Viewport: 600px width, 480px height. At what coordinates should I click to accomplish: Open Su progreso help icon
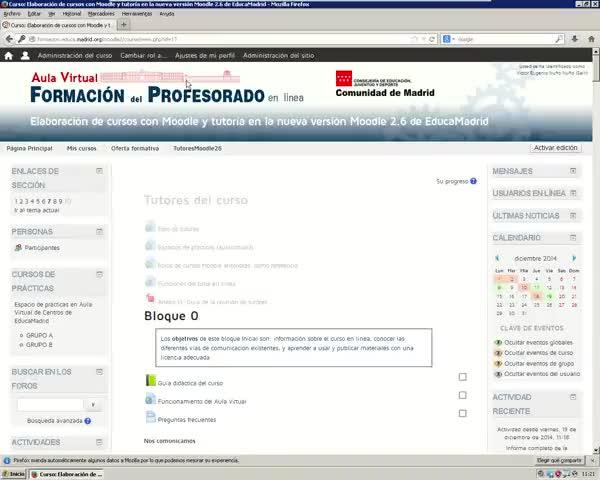click(x=473, y=181)
